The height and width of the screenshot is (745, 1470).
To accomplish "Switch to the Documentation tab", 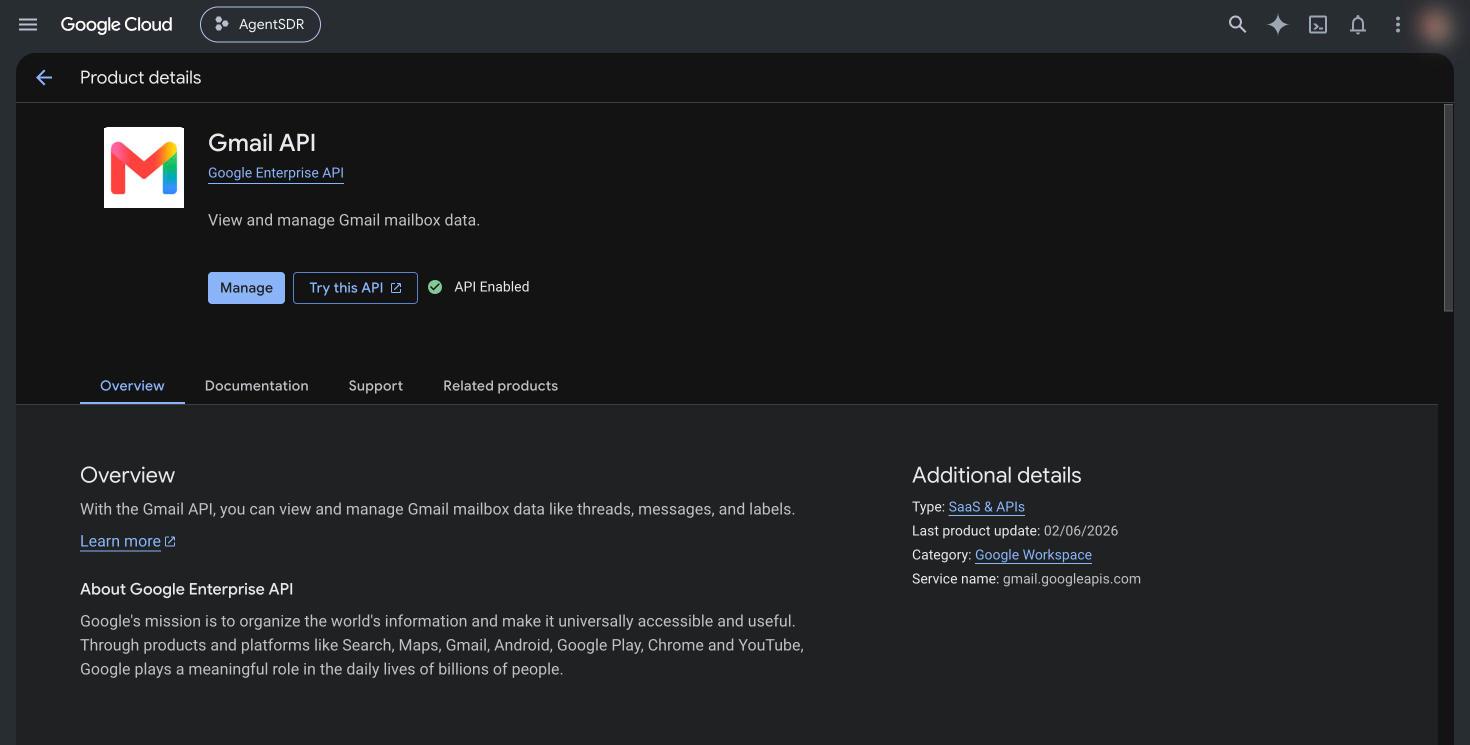I will [x=257, y=385].
